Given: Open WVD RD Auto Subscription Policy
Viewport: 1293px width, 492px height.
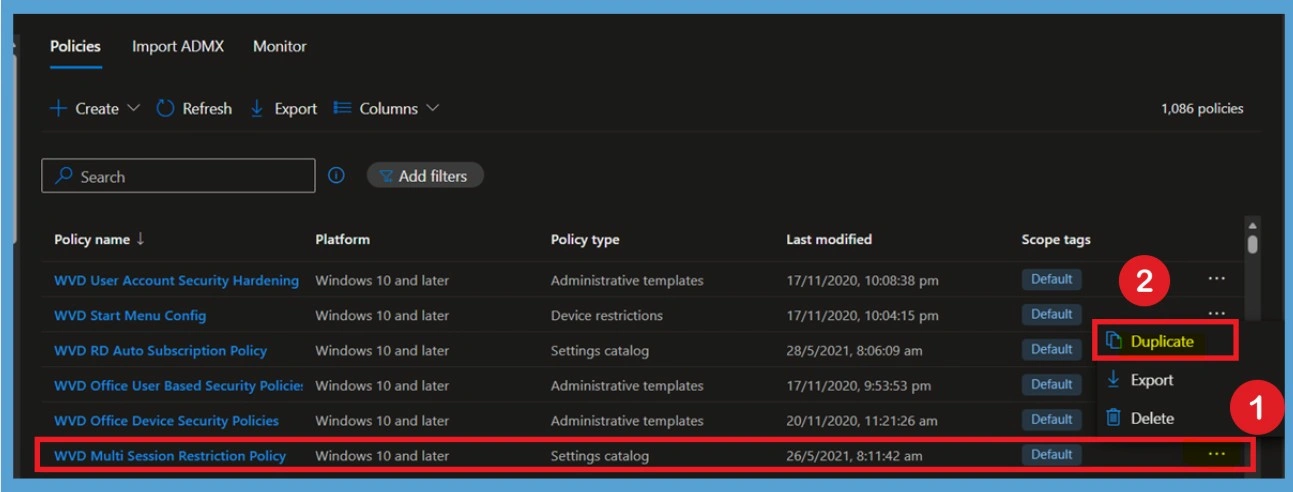Looking at the screenshot, I should click(160, 350).
